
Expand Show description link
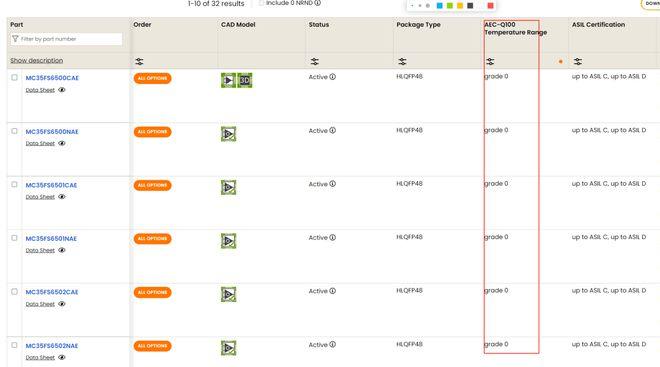[37, 61]
